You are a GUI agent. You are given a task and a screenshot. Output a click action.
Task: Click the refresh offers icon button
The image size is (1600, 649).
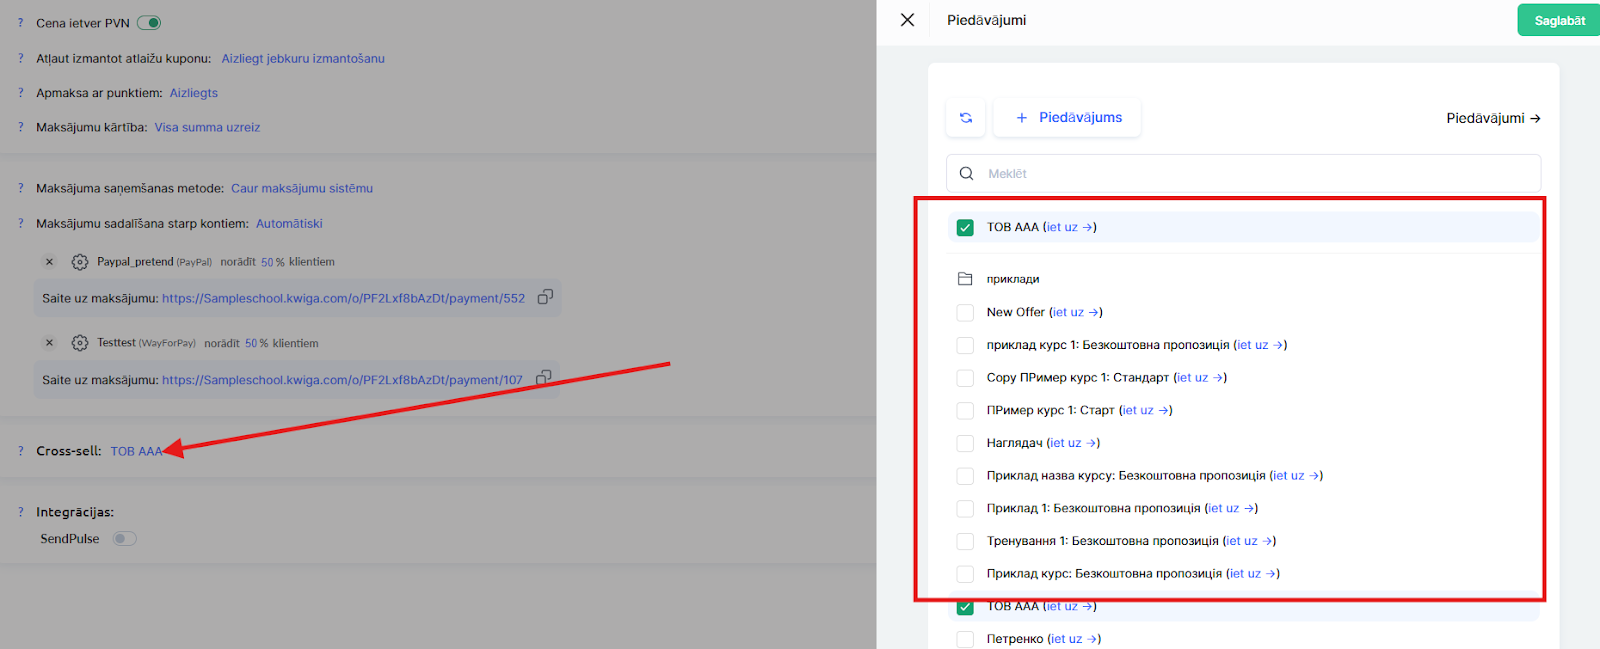coord(965,118)
